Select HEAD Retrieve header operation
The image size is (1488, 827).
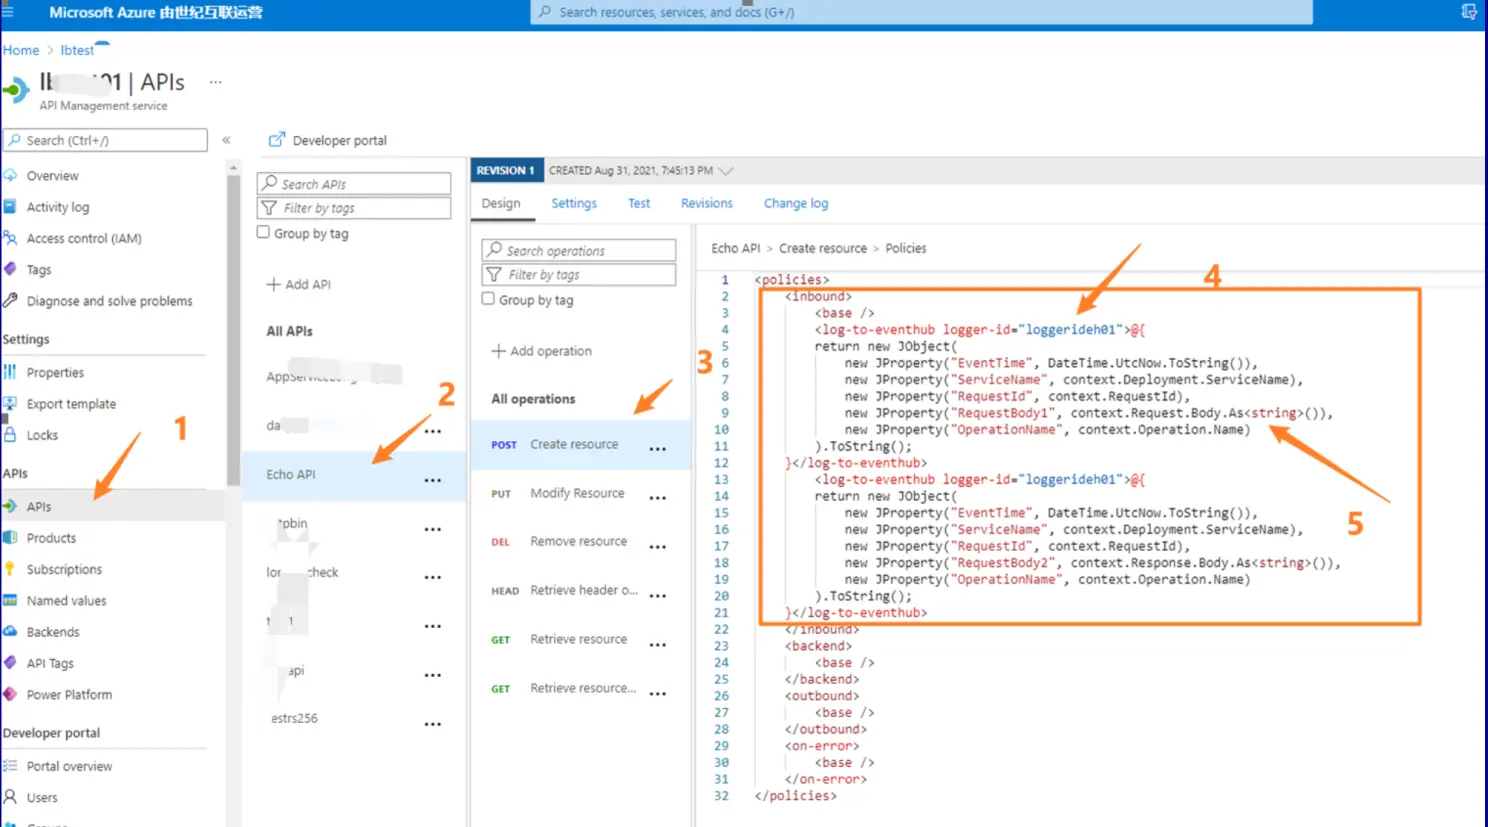pyautogui.click(x=580, y=591)
